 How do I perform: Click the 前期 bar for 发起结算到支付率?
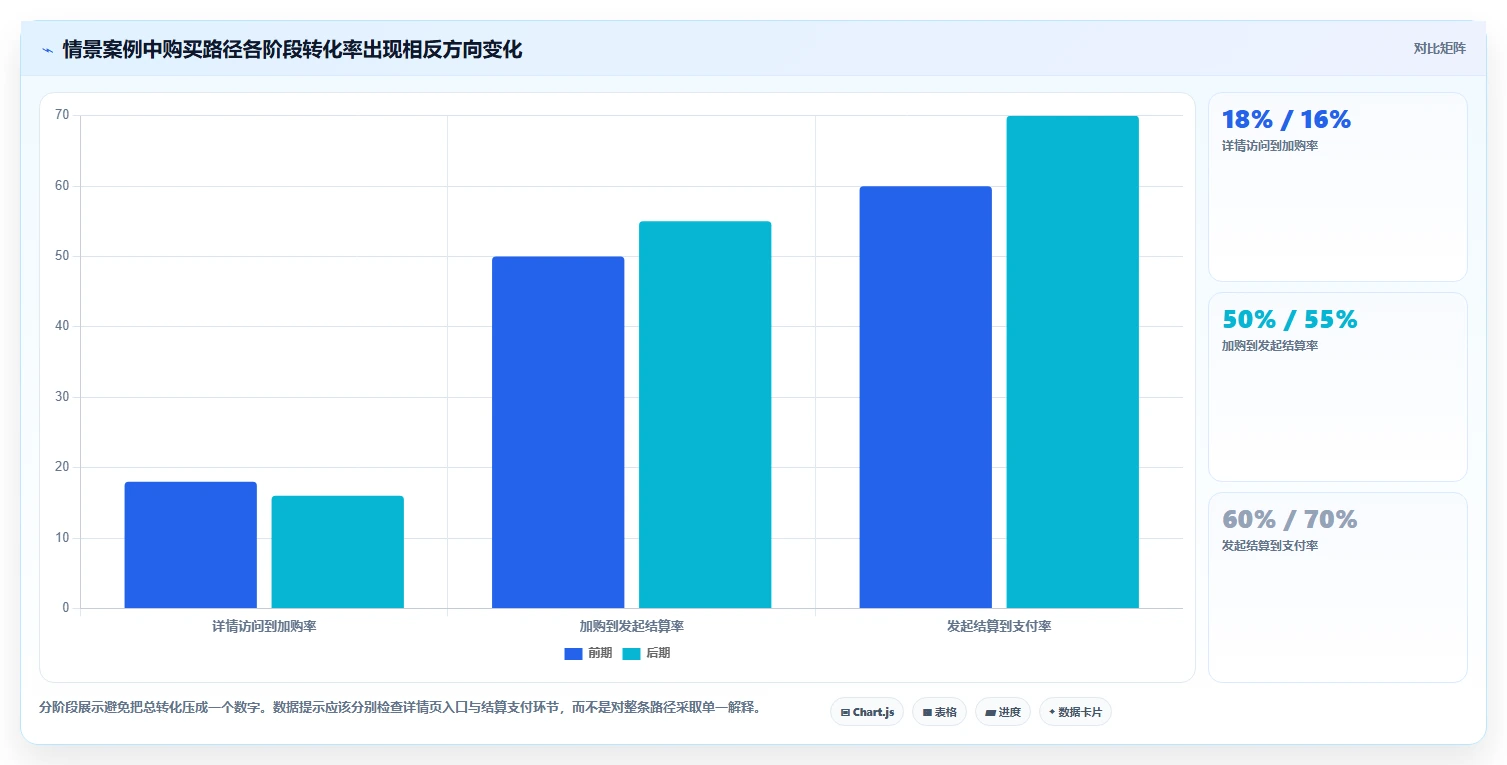(x=925, y=397)
